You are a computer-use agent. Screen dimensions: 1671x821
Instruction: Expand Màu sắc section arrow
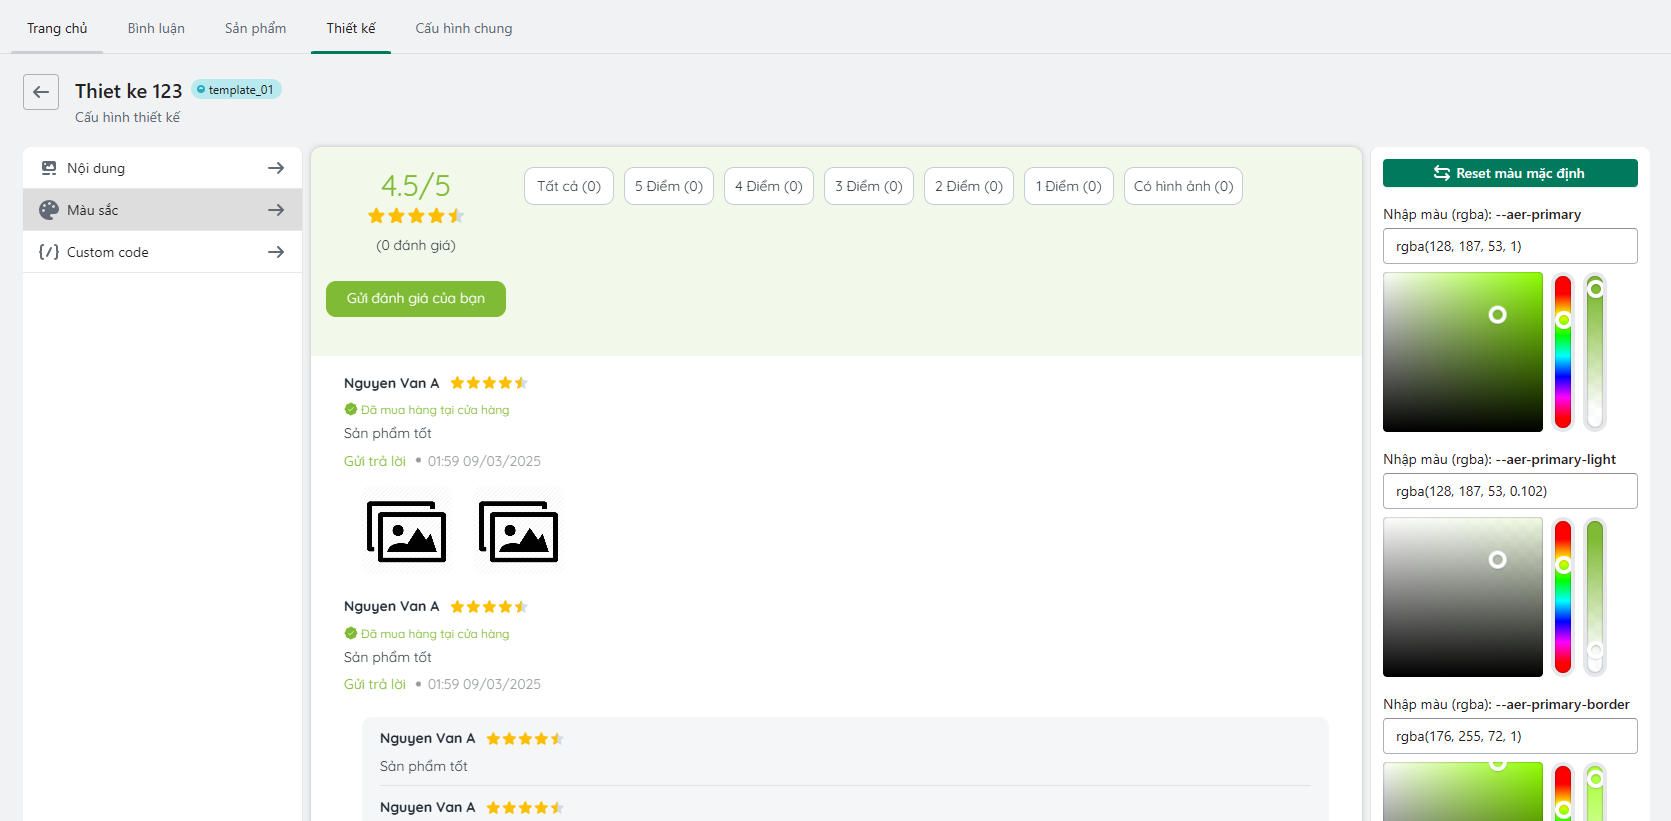click(276, 210)
